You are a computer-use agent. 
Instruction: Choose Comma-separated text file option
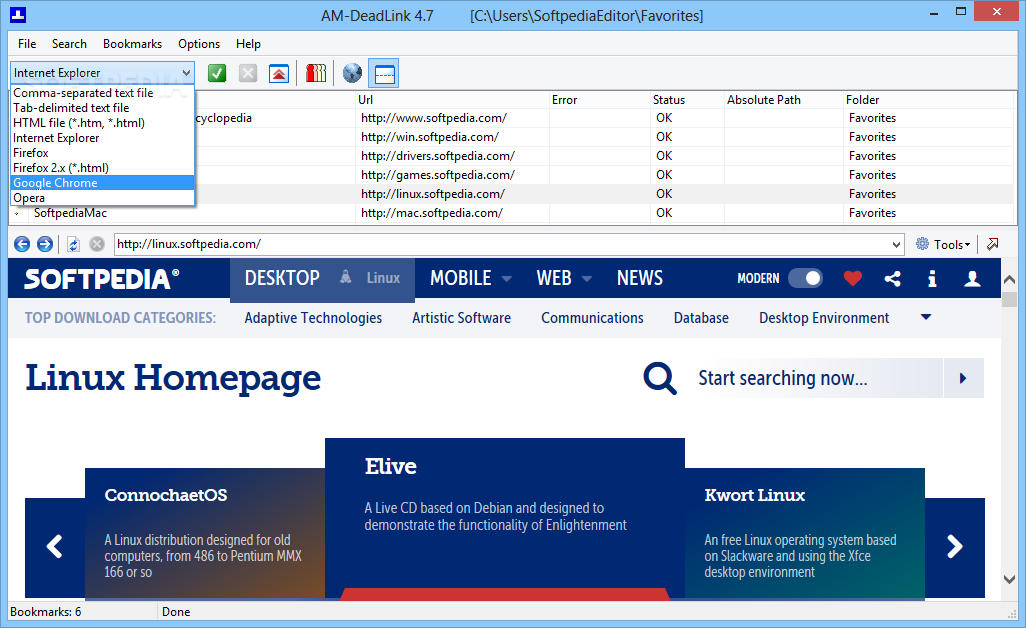(x=102, y=93)
